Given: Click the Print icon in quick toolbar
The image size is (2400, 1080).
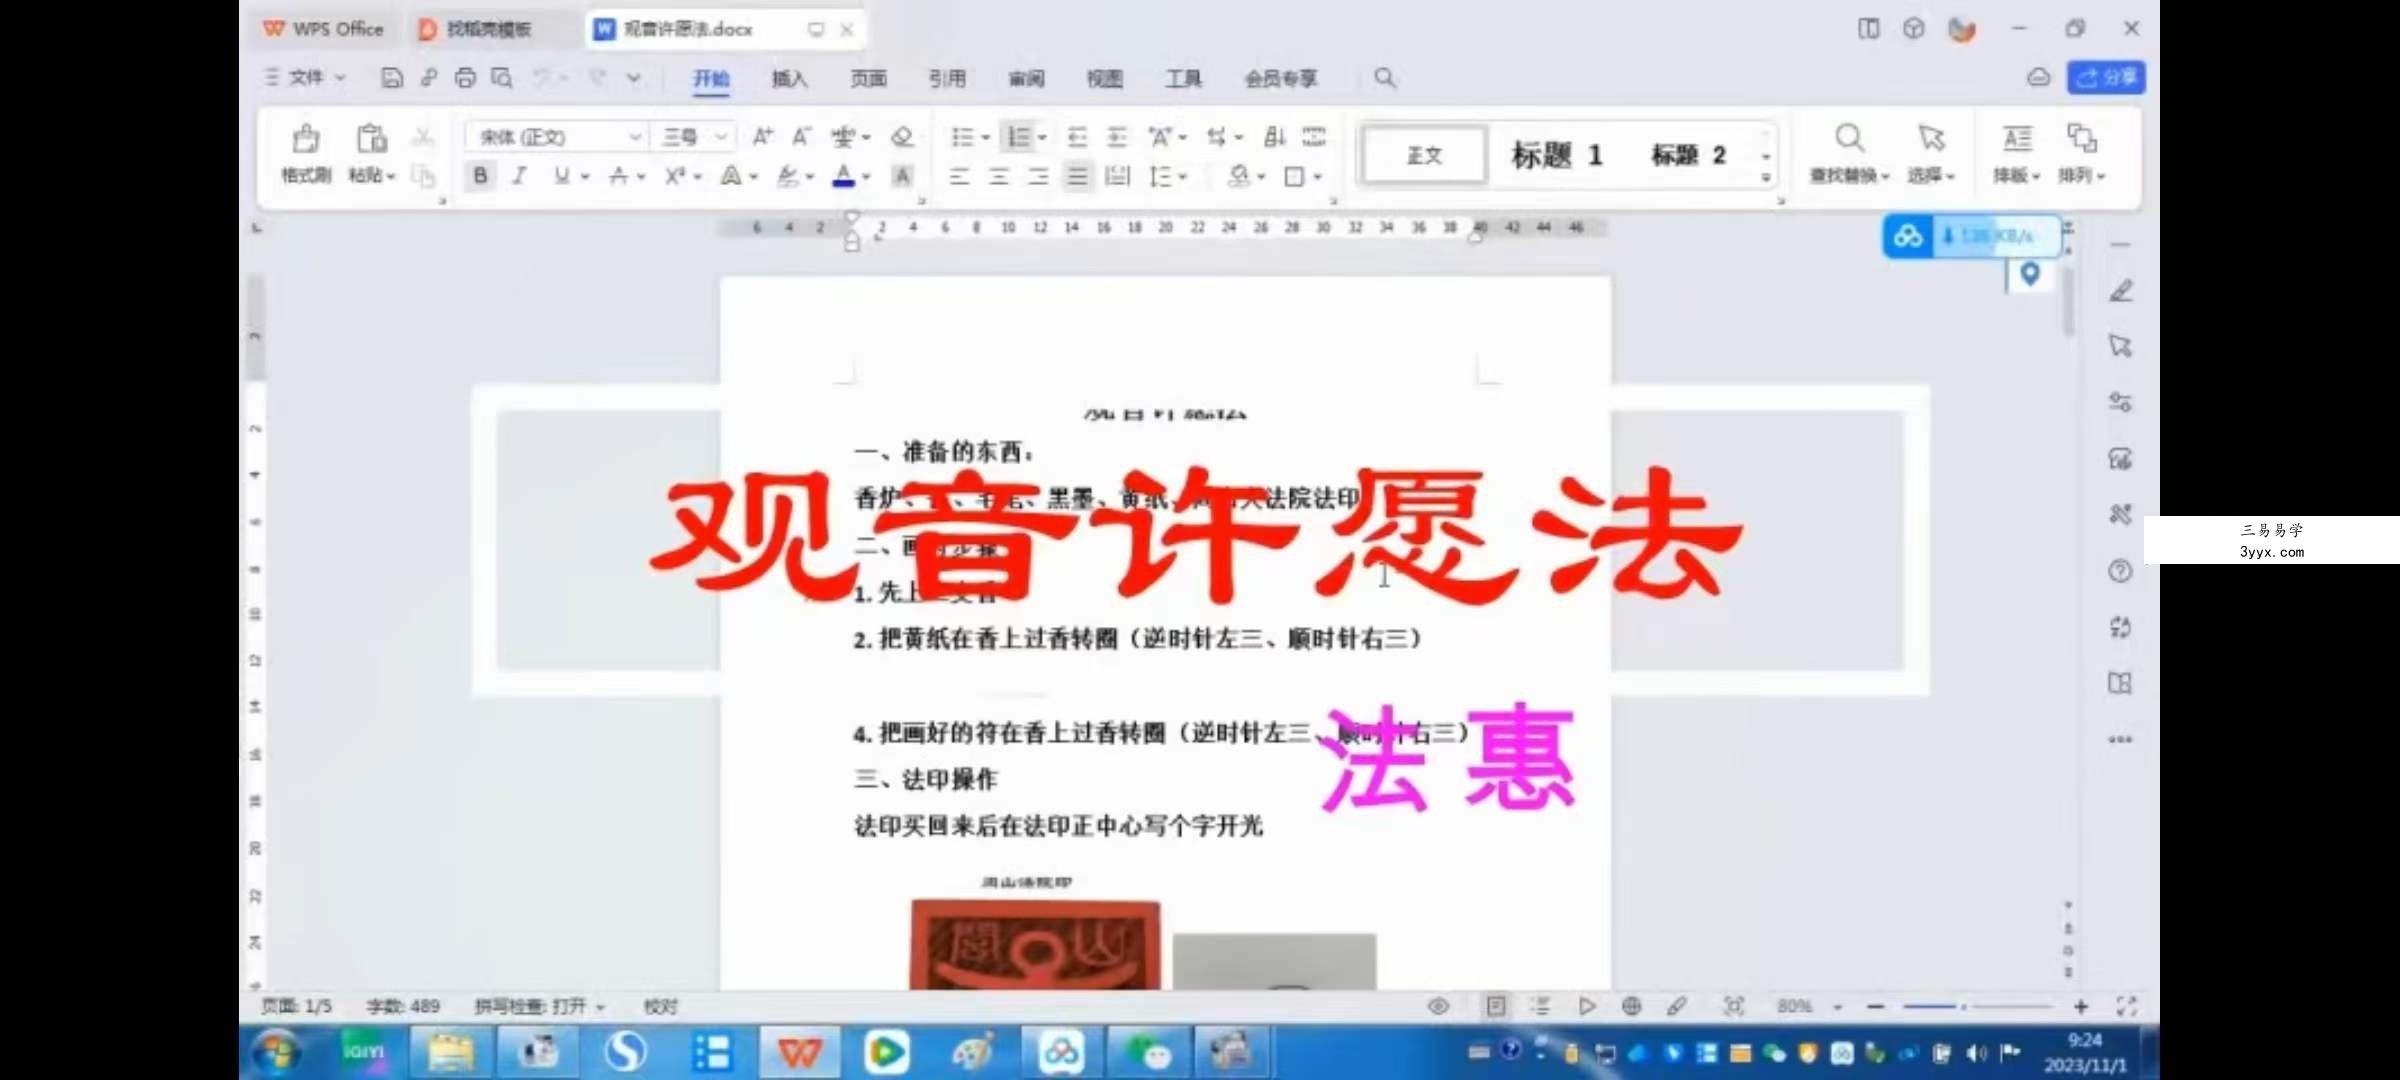Looking at the screenshot, I should [465, 78].
